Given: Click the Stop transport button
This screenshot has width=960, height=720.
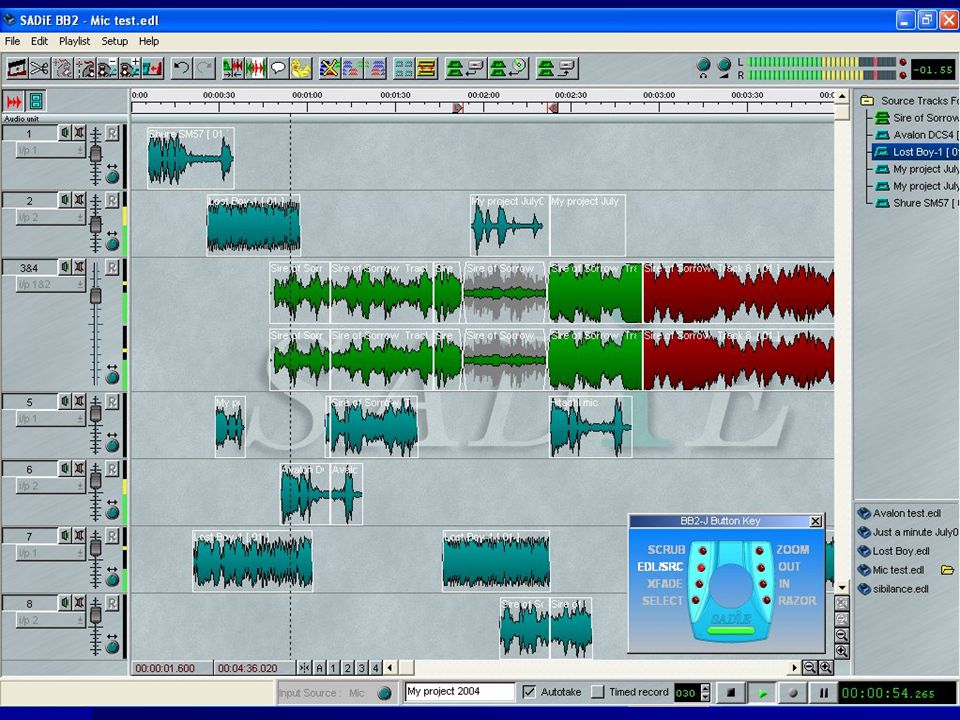Looking at the screenshot, I should tap(730, 693).
